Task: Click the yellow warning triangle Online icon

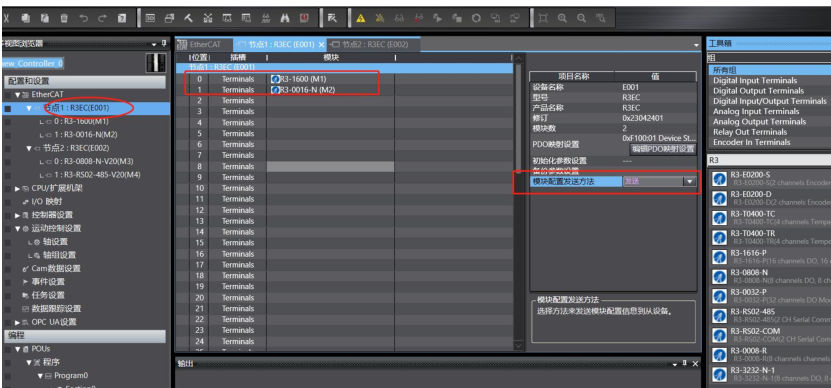Action: (360, 18)
